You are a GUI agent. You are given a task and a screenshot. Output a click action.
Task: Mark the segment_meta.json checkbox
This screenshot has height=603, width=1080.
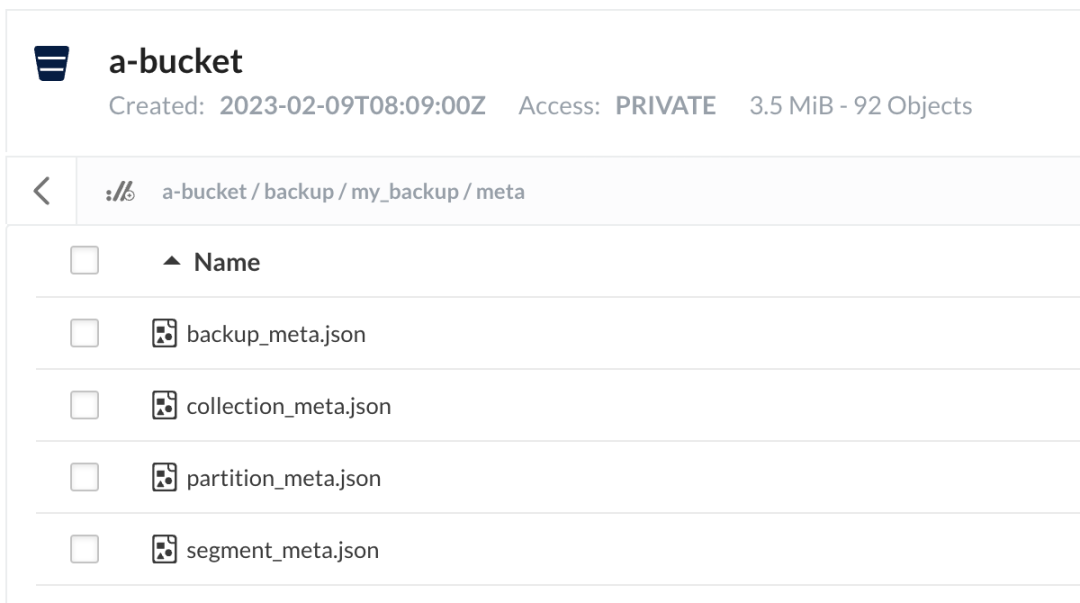coord(84,550)
